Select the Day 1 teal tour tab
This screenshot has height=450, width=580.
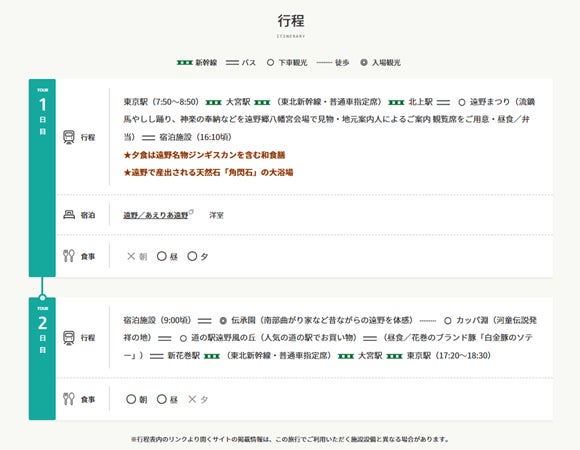(x=42, y=178)
